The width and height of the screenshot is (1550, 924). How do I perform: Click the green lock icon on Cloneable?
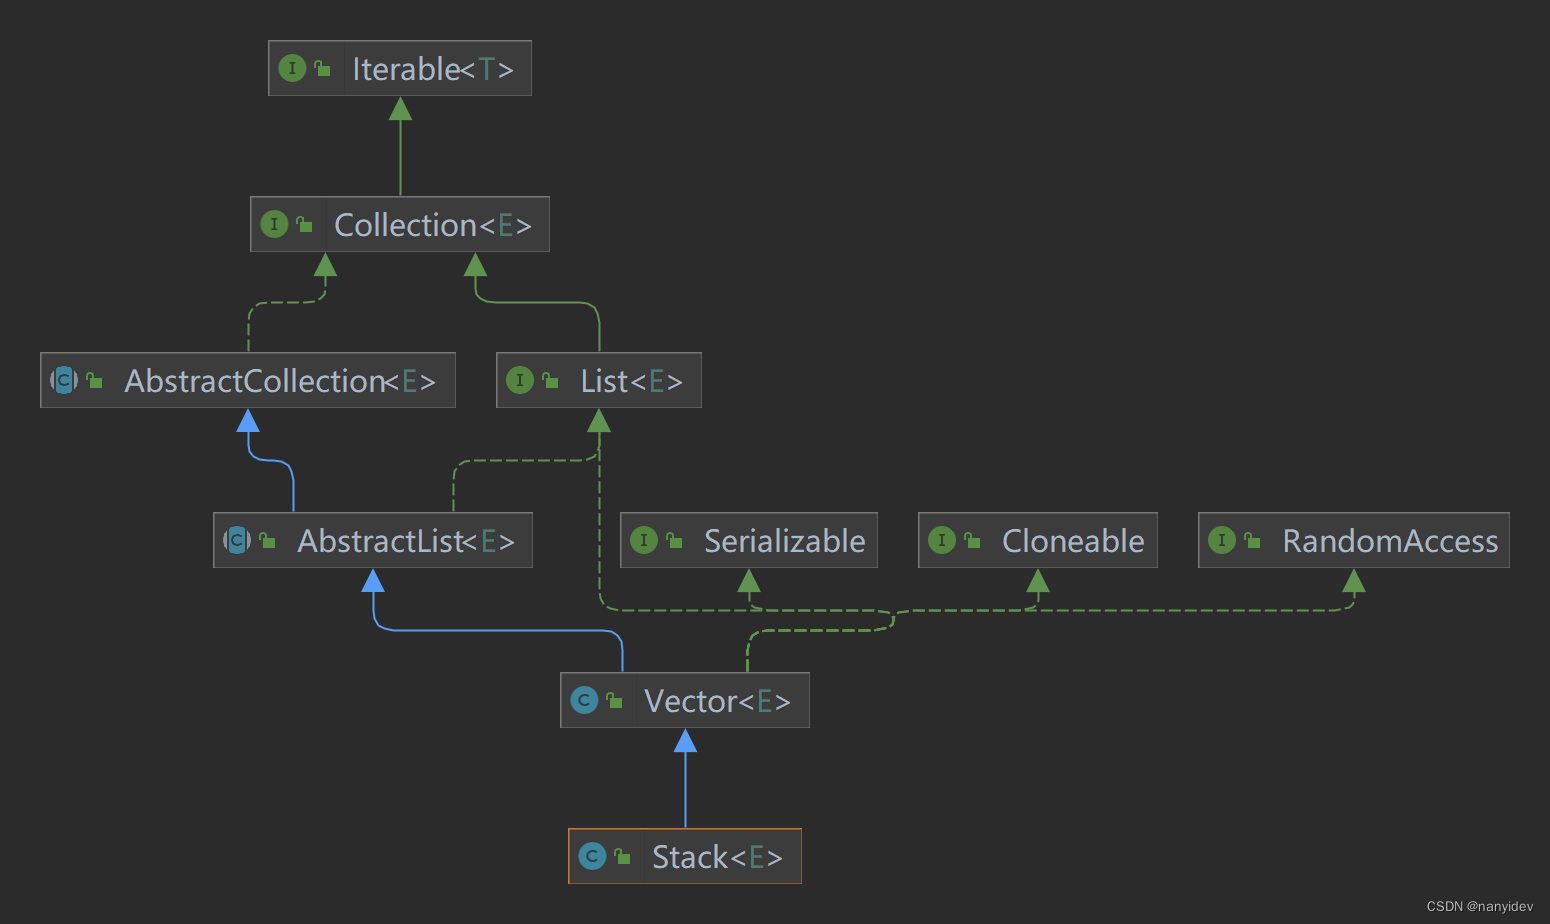(972, 540)
